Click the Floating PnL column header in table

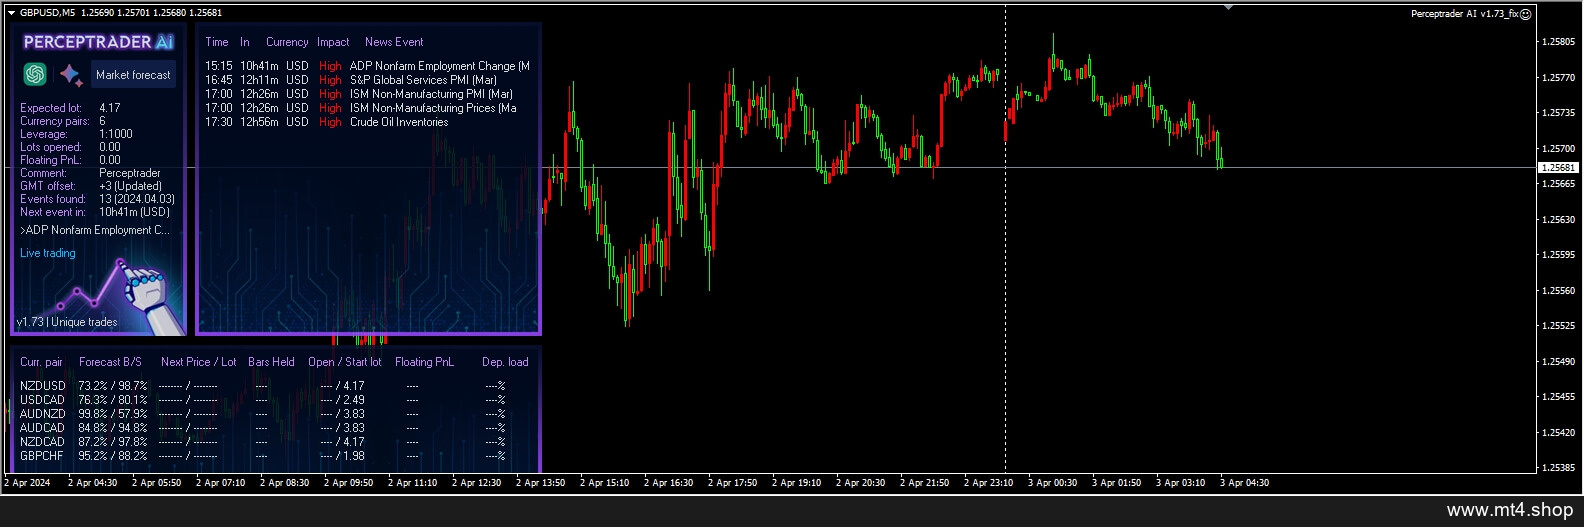tap(424, 362)
